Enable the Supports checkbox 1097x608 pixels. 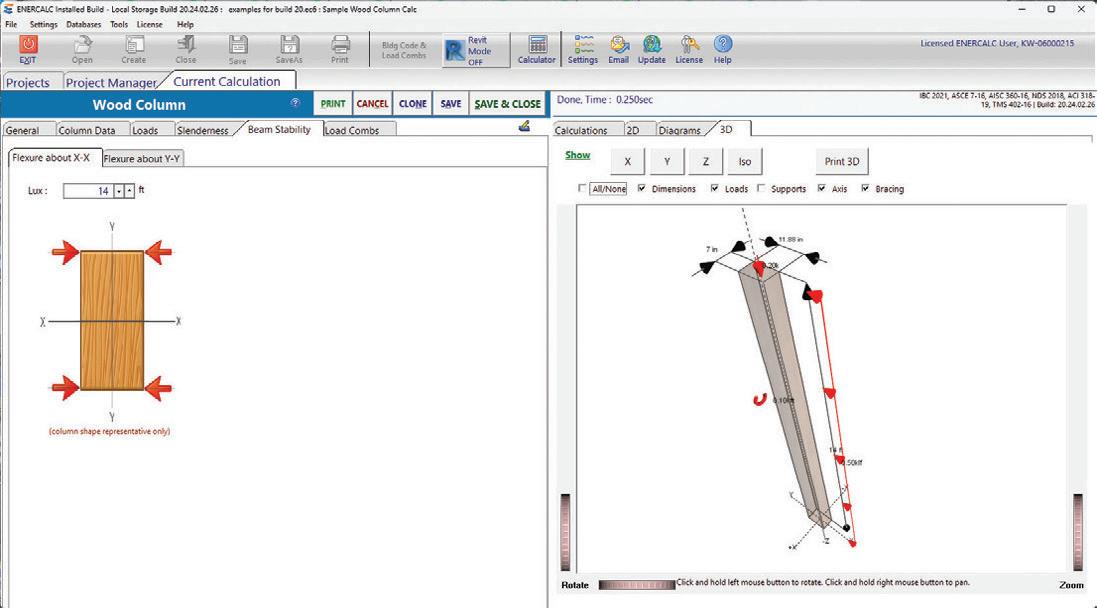coord(761,188)
